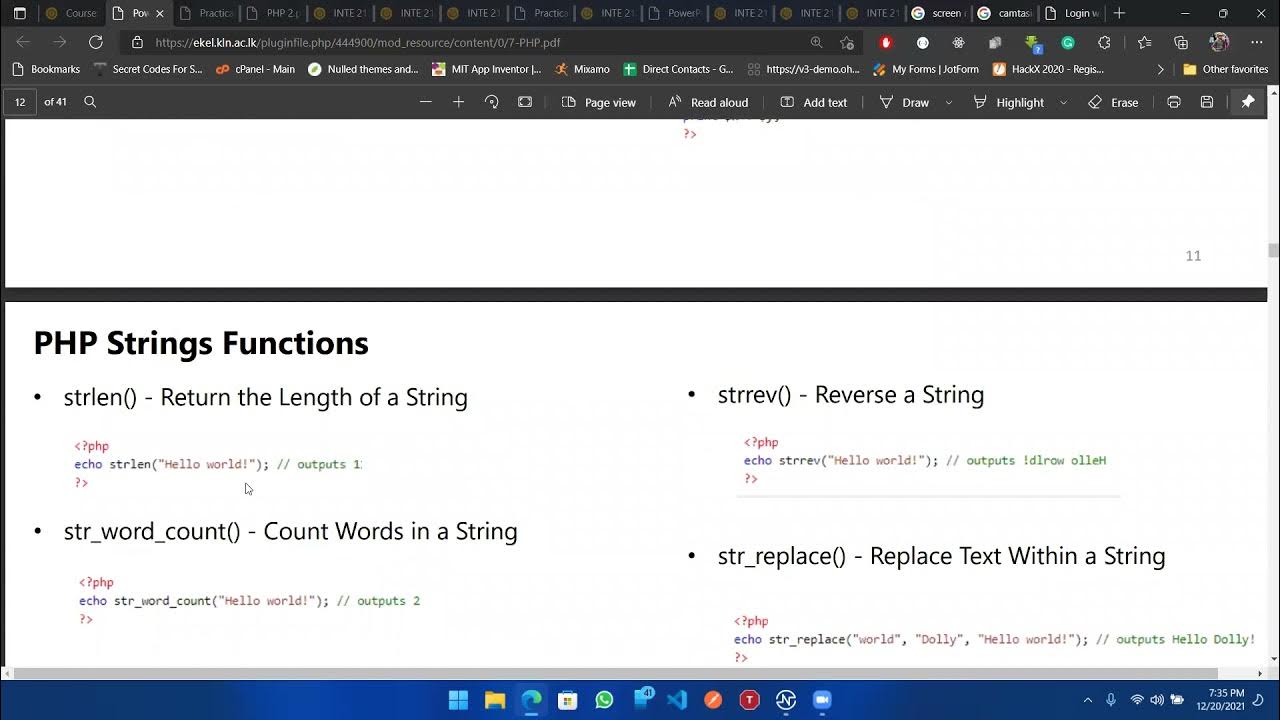The width and height of the screenshot is (1280, 720).
Task: Add this page to favorites with the star icon
Action: (847, 42)
